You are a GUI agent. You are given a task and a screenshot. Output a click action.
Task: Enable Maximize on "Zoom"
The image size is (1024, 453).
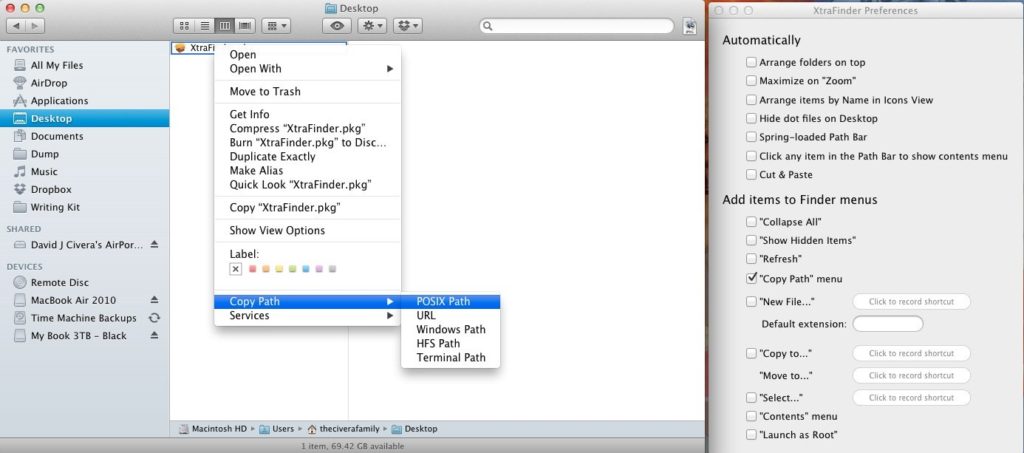[x=751, y=81]
